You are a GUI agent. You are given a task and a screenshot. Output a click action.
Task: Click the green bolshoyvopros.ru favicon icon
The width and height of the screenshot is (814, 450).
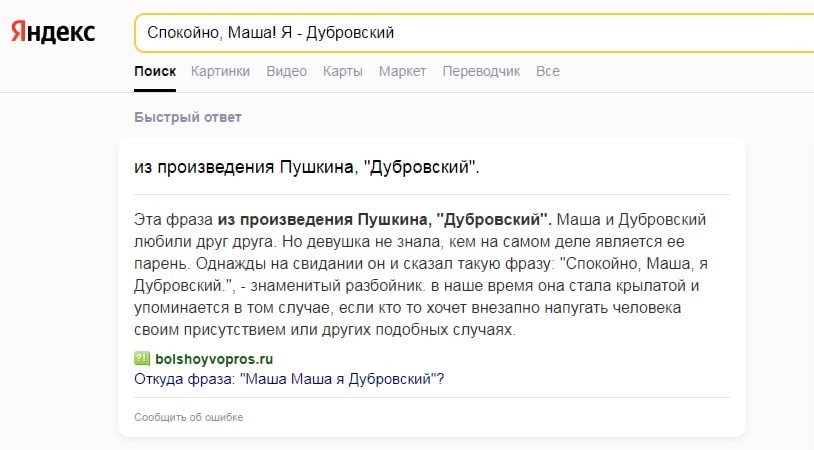[142, 358]
